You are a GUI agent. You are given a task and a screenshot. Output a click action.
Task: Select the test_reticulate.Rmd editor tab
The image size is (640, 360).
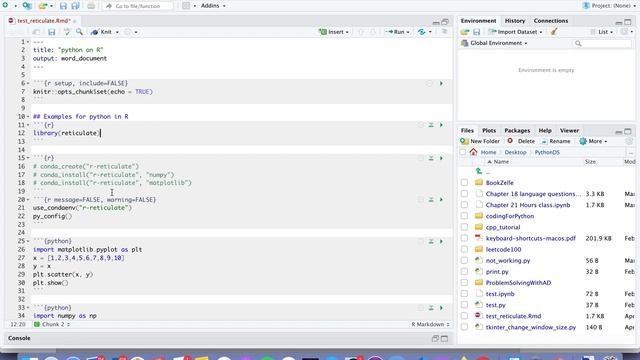point(44,21)
